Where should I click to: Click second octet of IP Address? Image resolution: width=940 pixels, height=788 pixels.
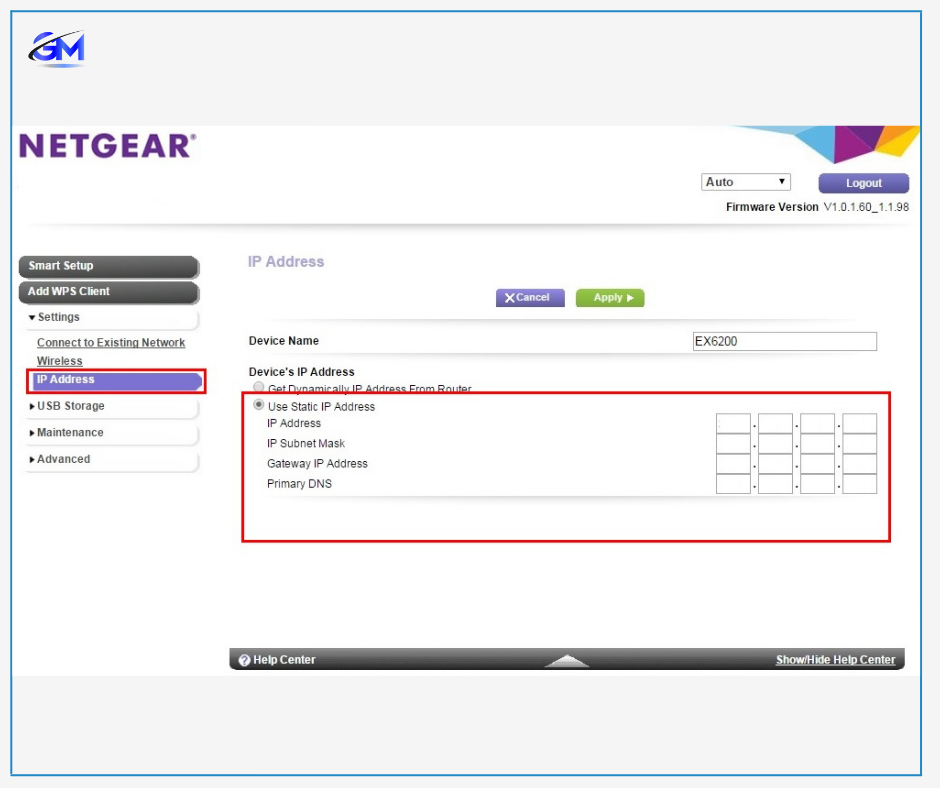click(x=775, y=423)
